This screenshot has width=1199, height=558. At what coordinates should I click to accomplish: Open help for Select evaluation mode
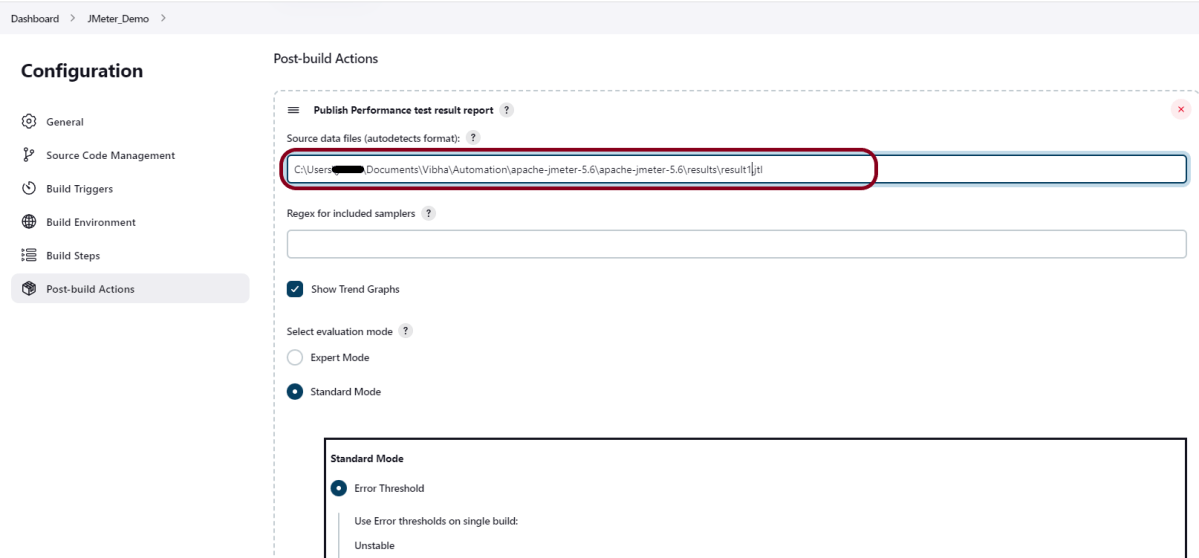(x=405, y=331)
